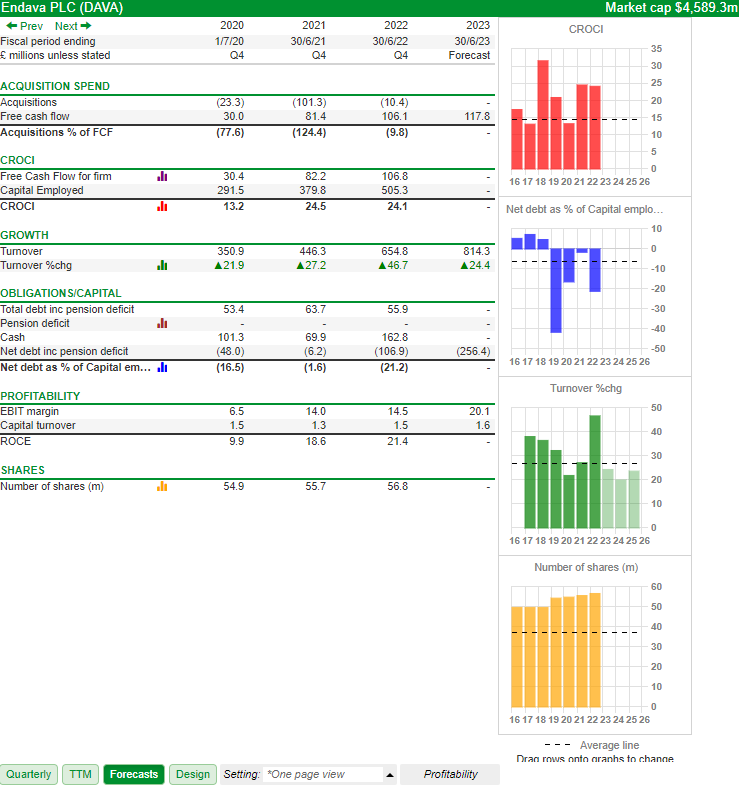The image size is (739, 785).
Task: Click the 2021 column header
Action: pyautogui.click(x=314, y=26)
